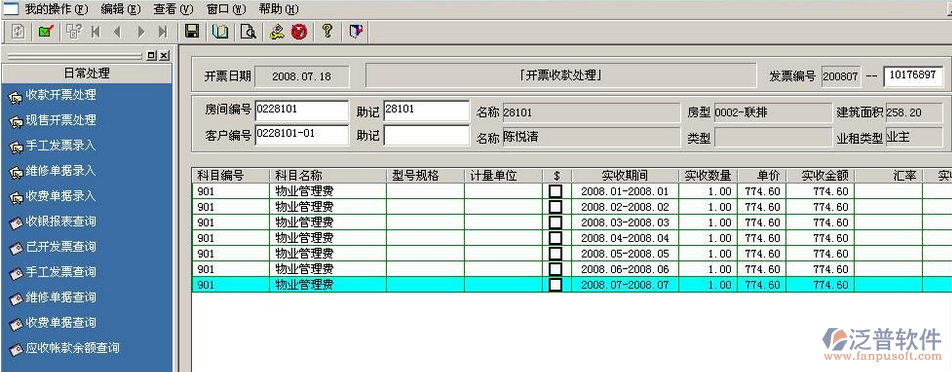Click the exit door icon in toolbar
The width and height of the screenshot is (952, 372).
tap(356, 32)
